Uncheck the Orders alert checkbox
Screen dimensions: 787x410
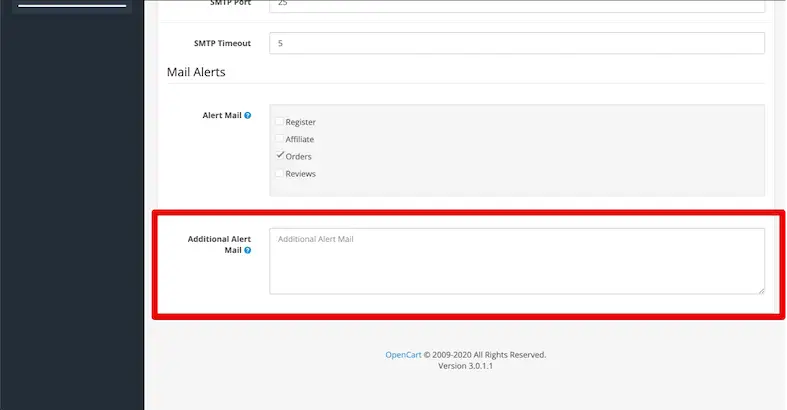280,156
